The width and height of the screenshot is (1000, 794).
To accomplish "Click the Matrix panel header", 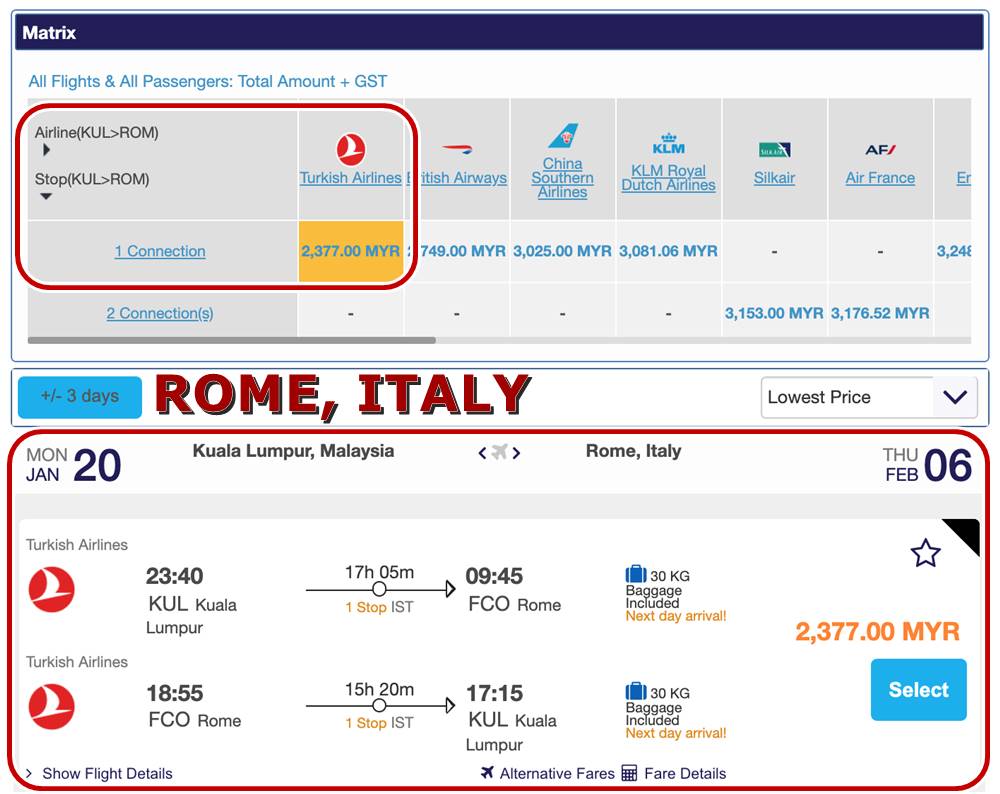I will coord(500,33).
